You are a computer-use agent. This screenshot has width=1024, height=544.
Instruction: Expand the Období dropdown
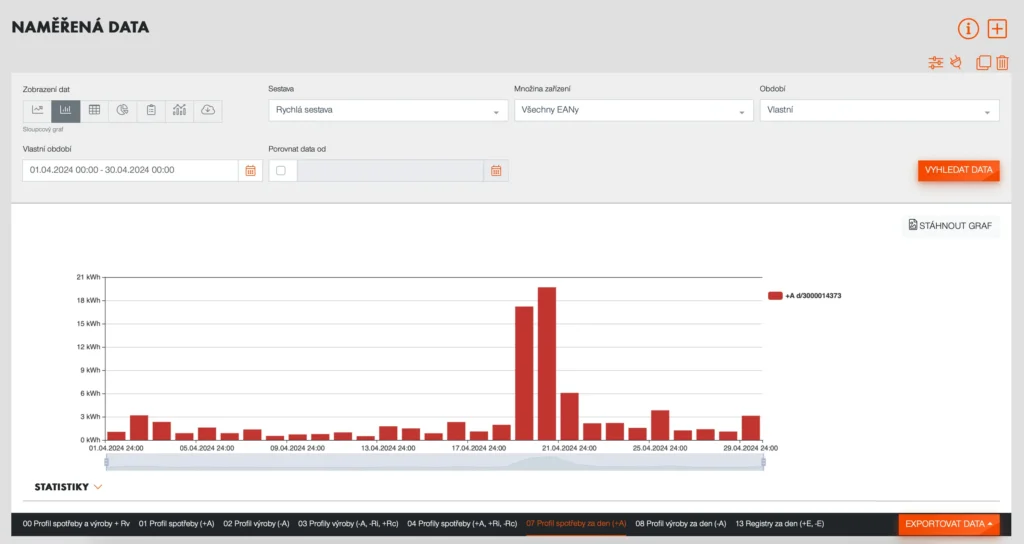pos(879,110)
